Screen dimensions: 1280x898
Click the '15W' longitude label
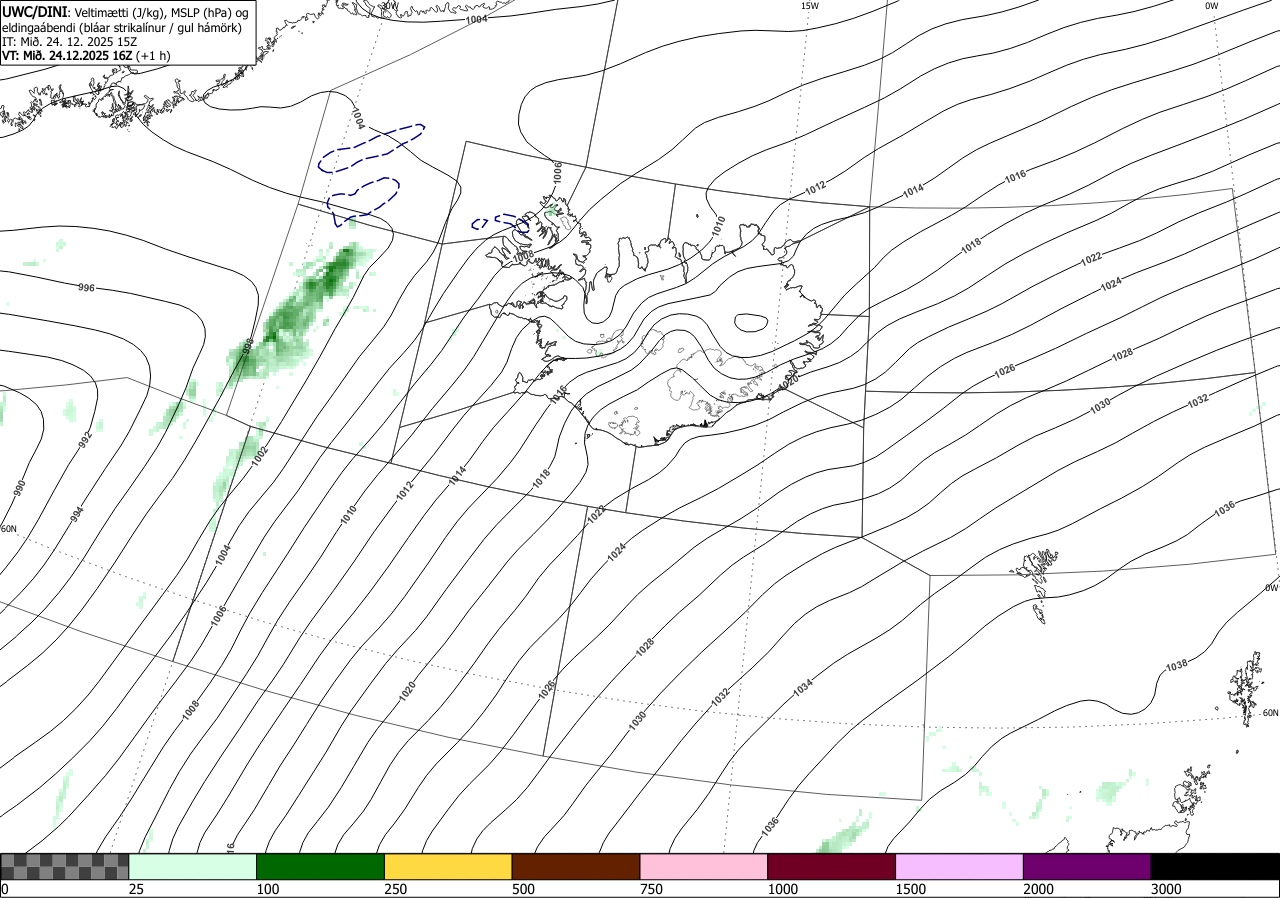point(809,5)
